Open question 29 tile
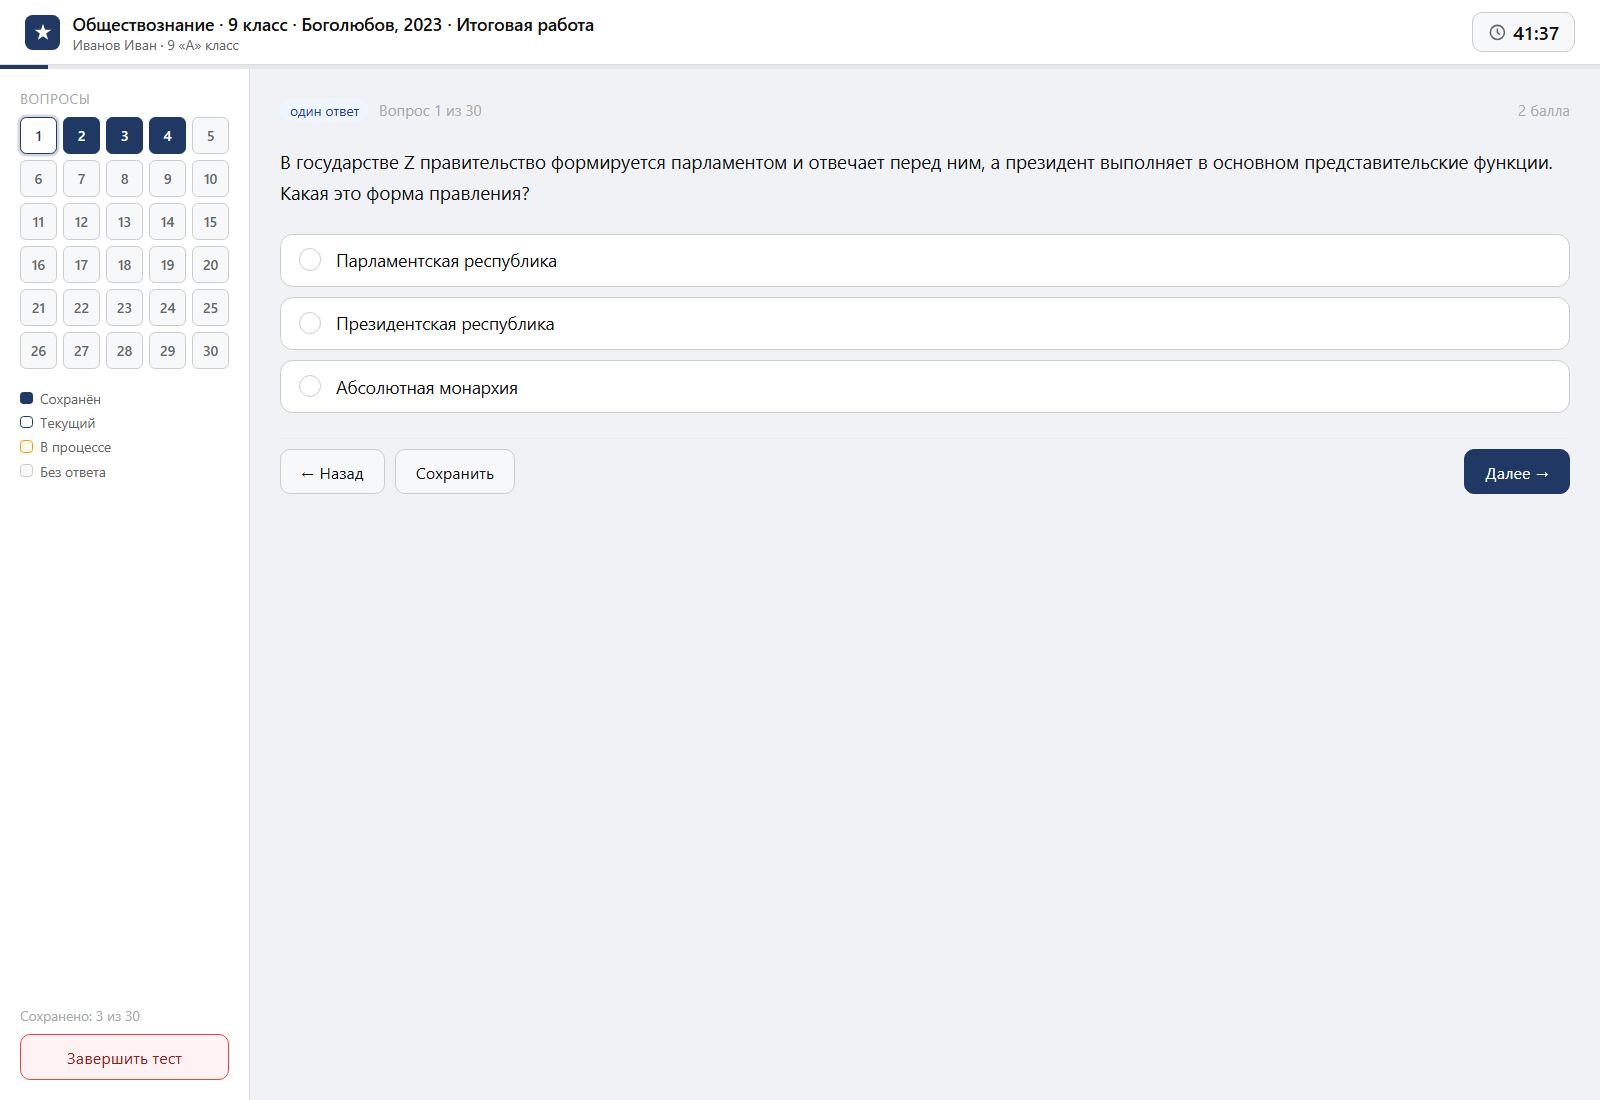 167,351
